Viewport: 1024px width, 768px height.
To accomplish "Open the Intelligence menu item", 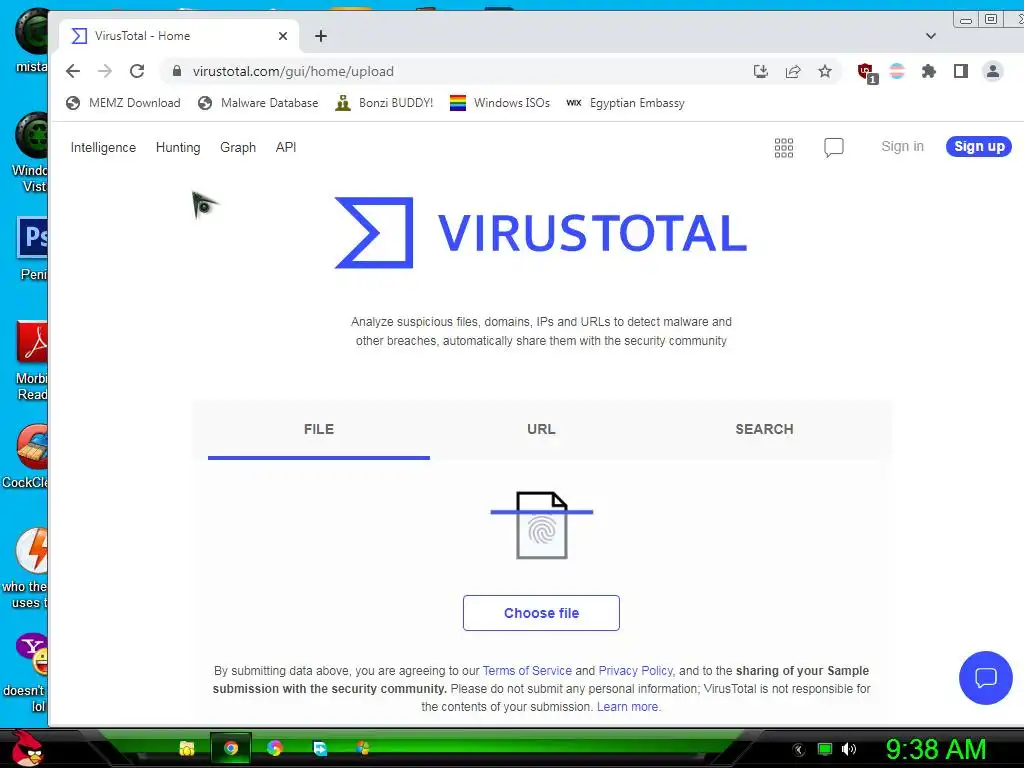I will (x=103, y=148).
